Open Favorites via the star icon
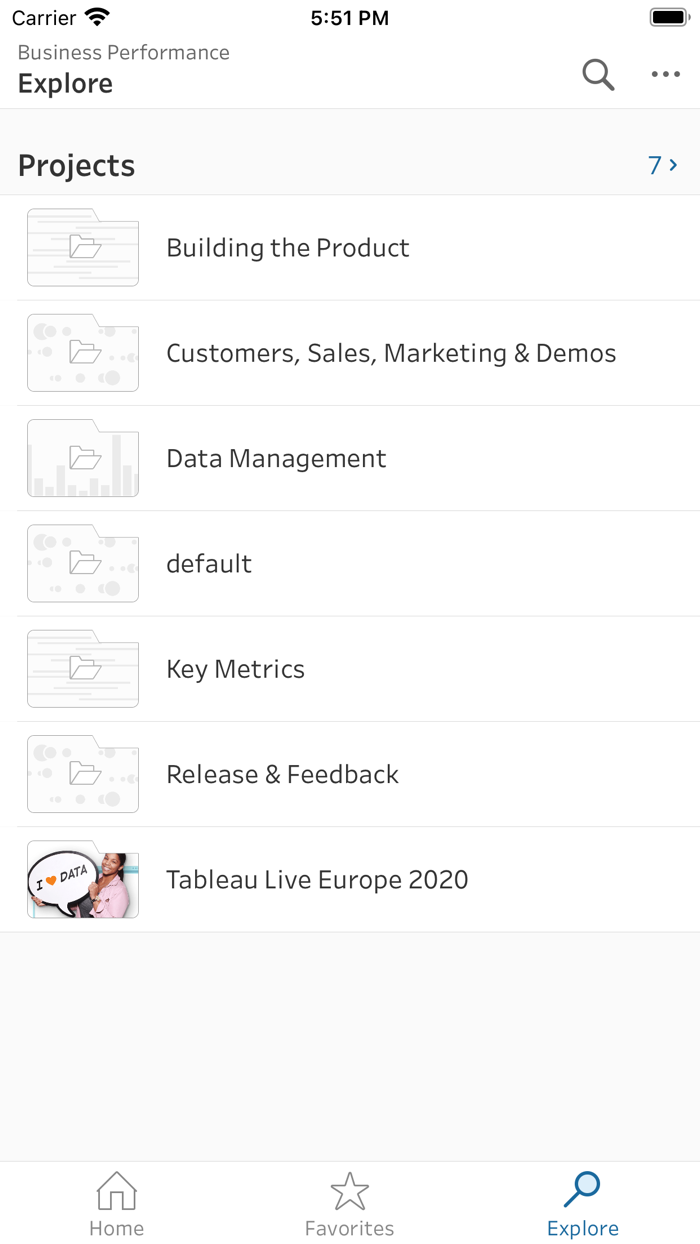700x1244 pixels. point(350,1191)
